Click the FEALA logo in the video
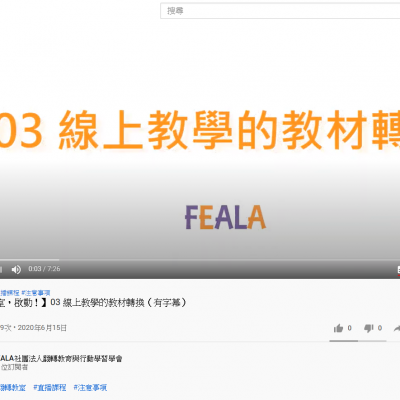This screenshot has width=400, height=400. 225,217
